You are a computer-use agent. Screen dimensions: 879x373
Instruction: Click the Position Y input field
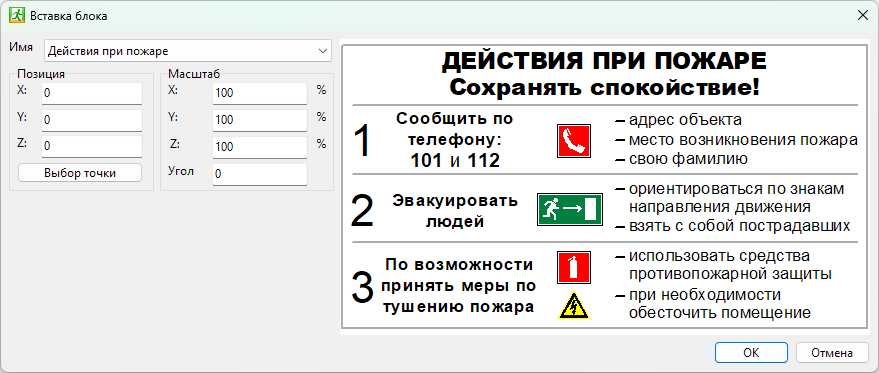coord(92,120)
